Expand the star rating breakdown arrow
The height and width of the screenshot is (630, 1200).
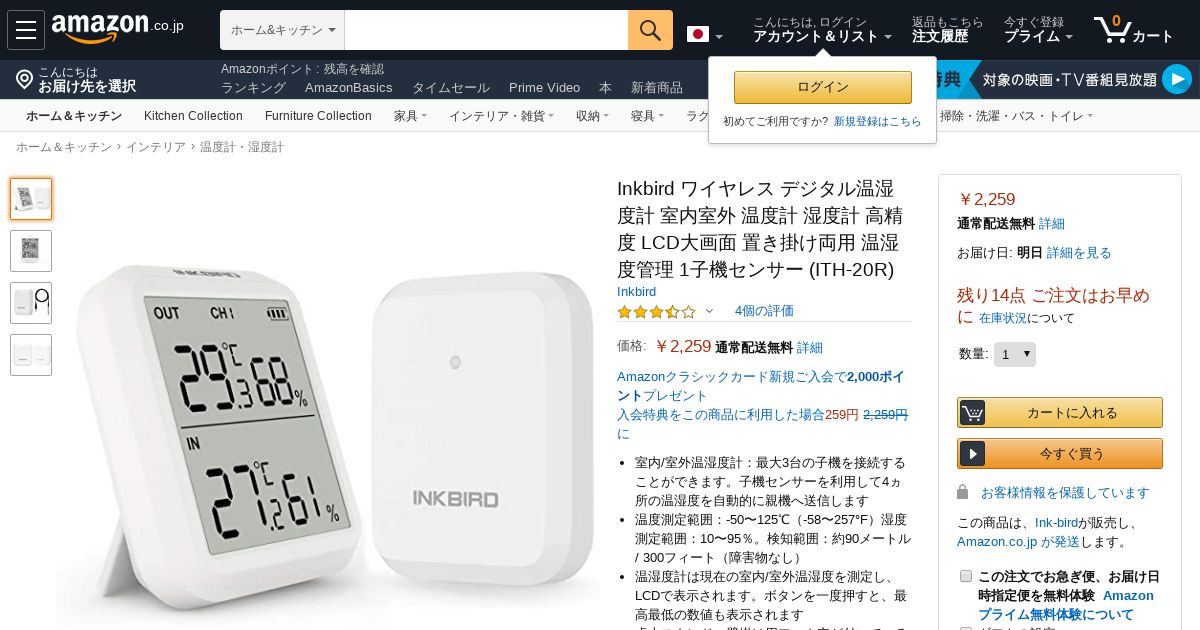[710, 311]
